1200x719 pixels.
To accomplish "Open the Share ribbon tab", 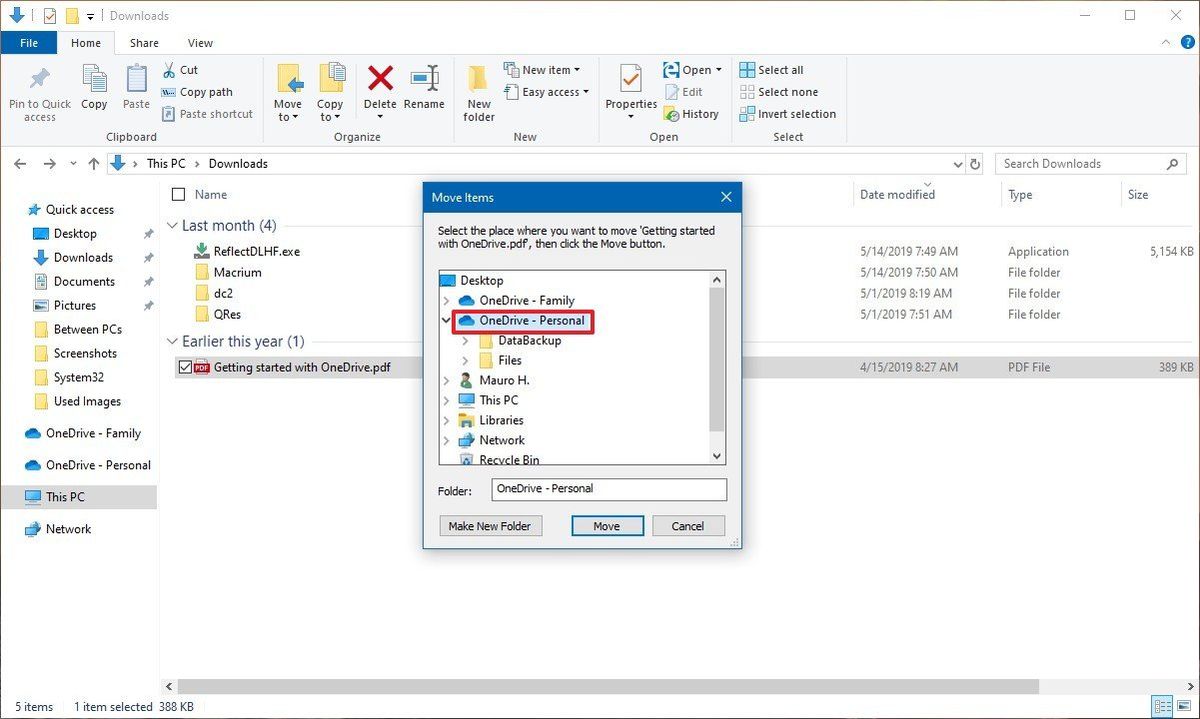I will pos(143,43).
